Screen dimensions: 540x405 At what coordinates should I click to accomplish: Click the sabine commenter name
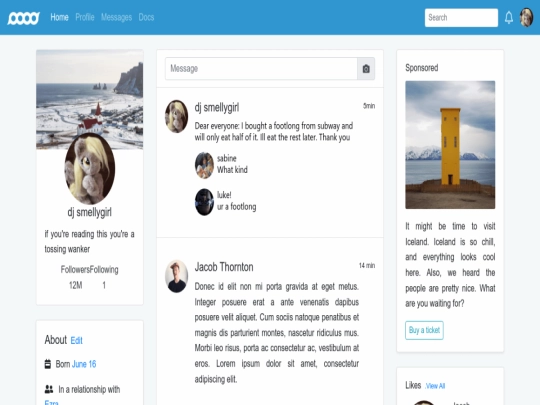click(227, 158)
